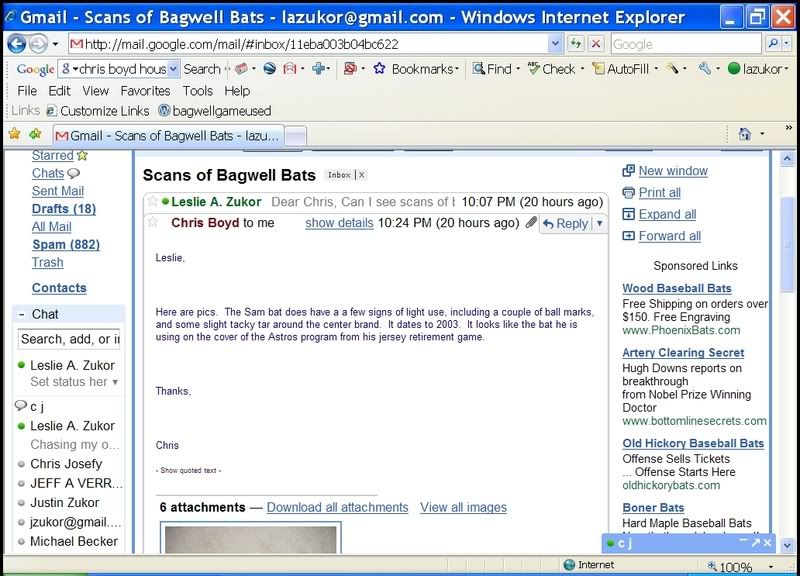800x576 pixels.
Task: Click the Expand all icon
Action: tap(629, 214)
